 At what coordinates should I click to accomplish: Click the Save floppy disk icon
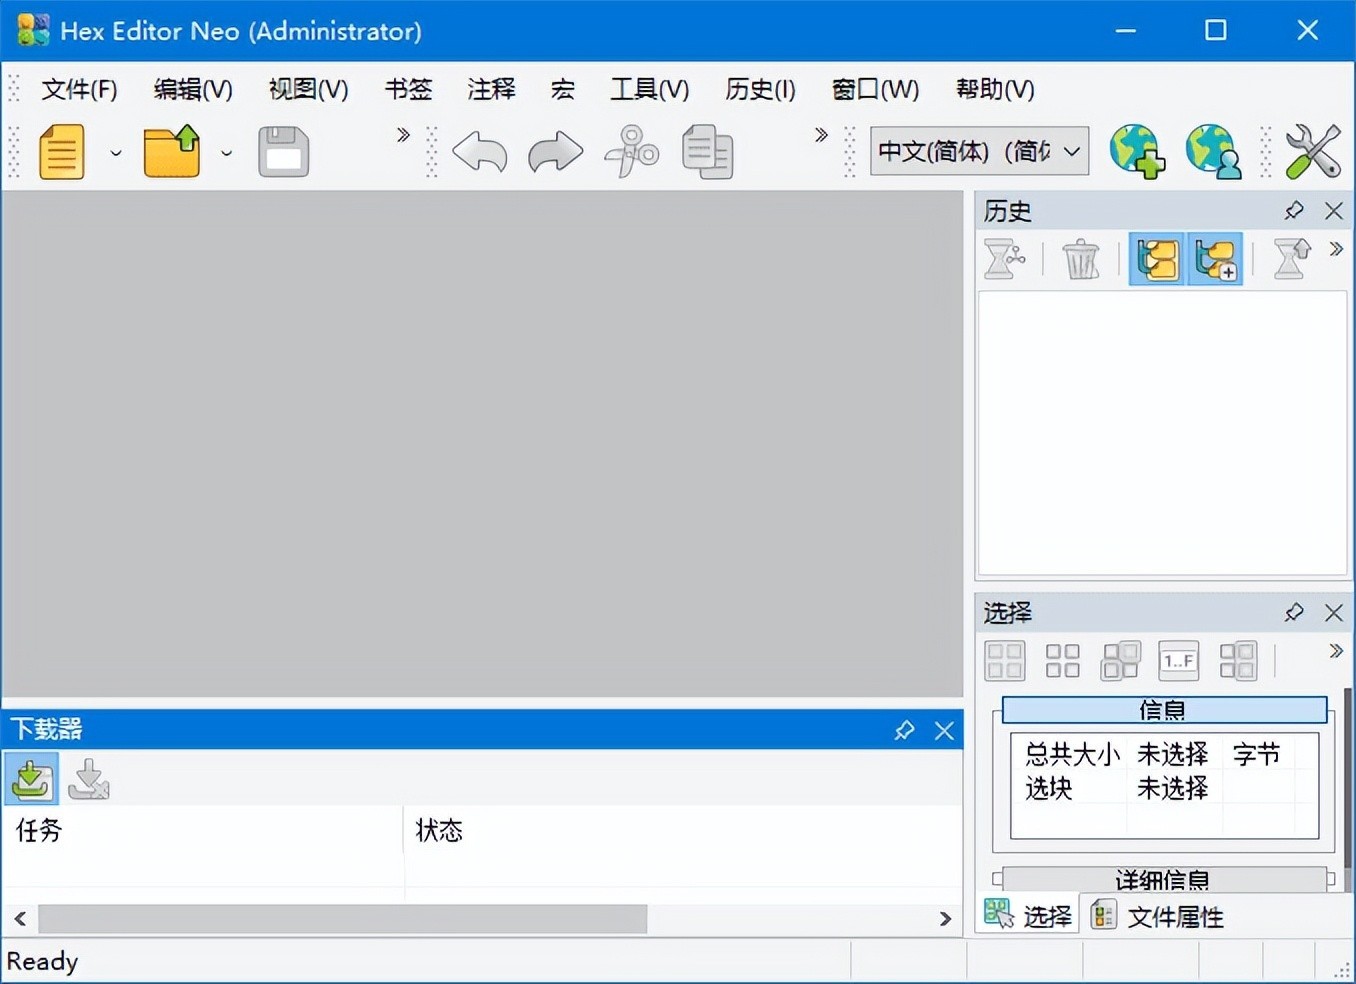coord(283,152)
